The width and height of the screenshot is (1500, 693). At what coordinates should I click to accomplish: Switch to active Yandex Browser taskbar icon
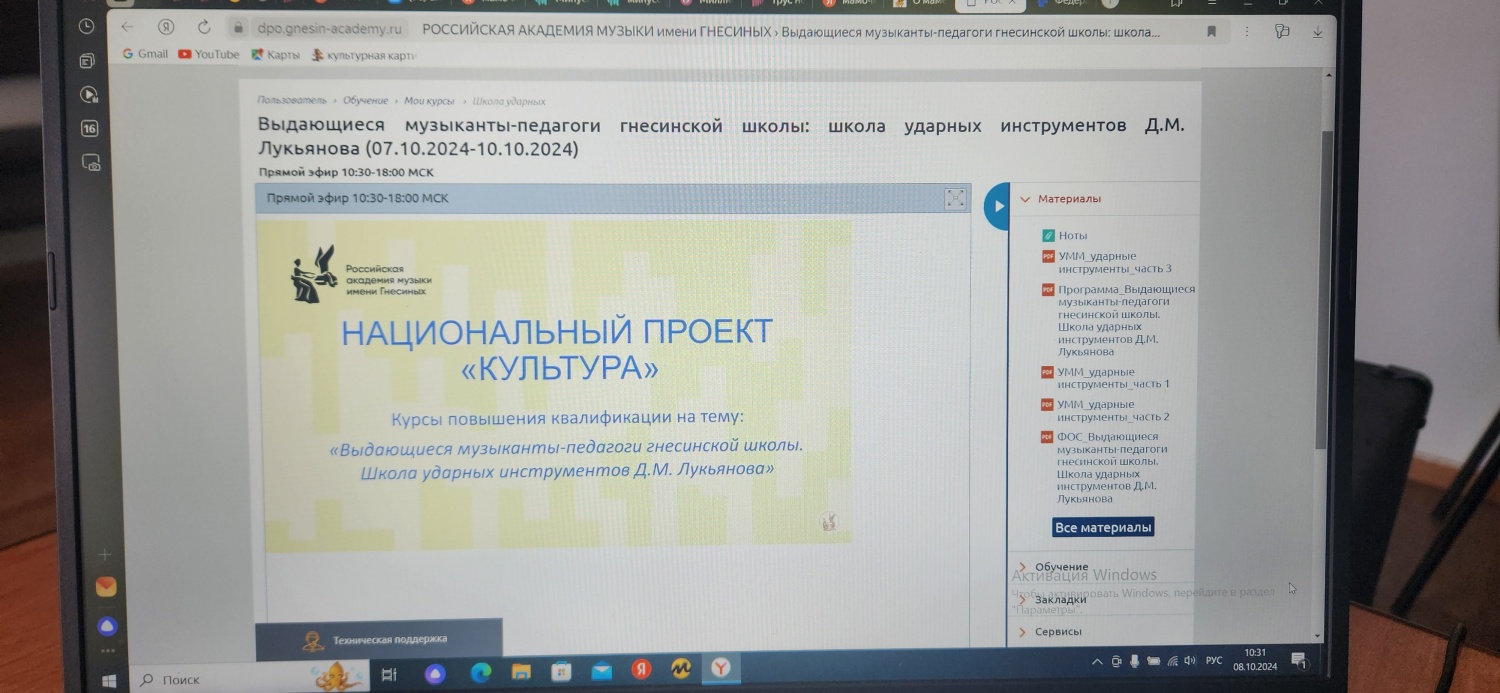click(720, 668)
